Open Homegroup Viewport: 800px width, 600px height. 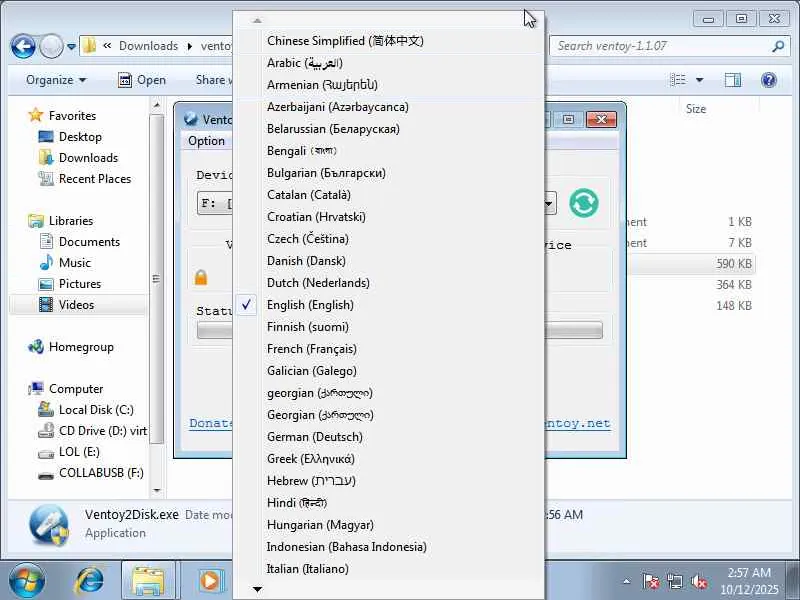(71, 347)
